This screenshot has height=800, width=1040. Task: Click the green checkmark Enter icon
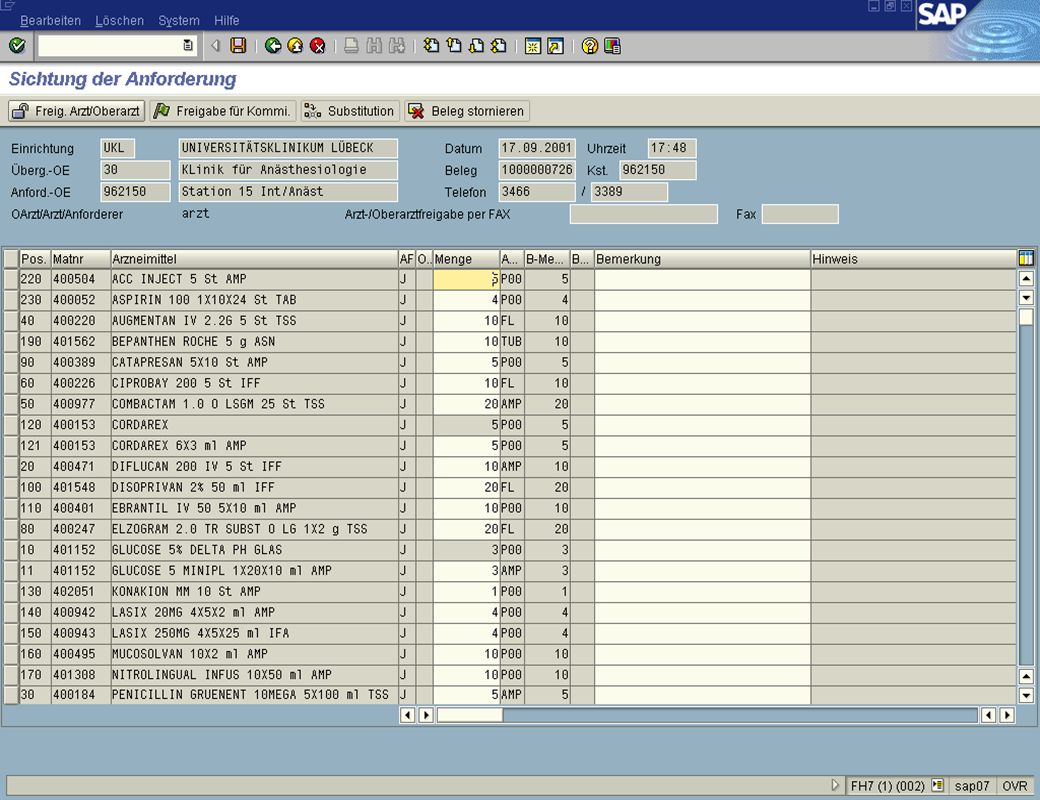pos(17,45)
